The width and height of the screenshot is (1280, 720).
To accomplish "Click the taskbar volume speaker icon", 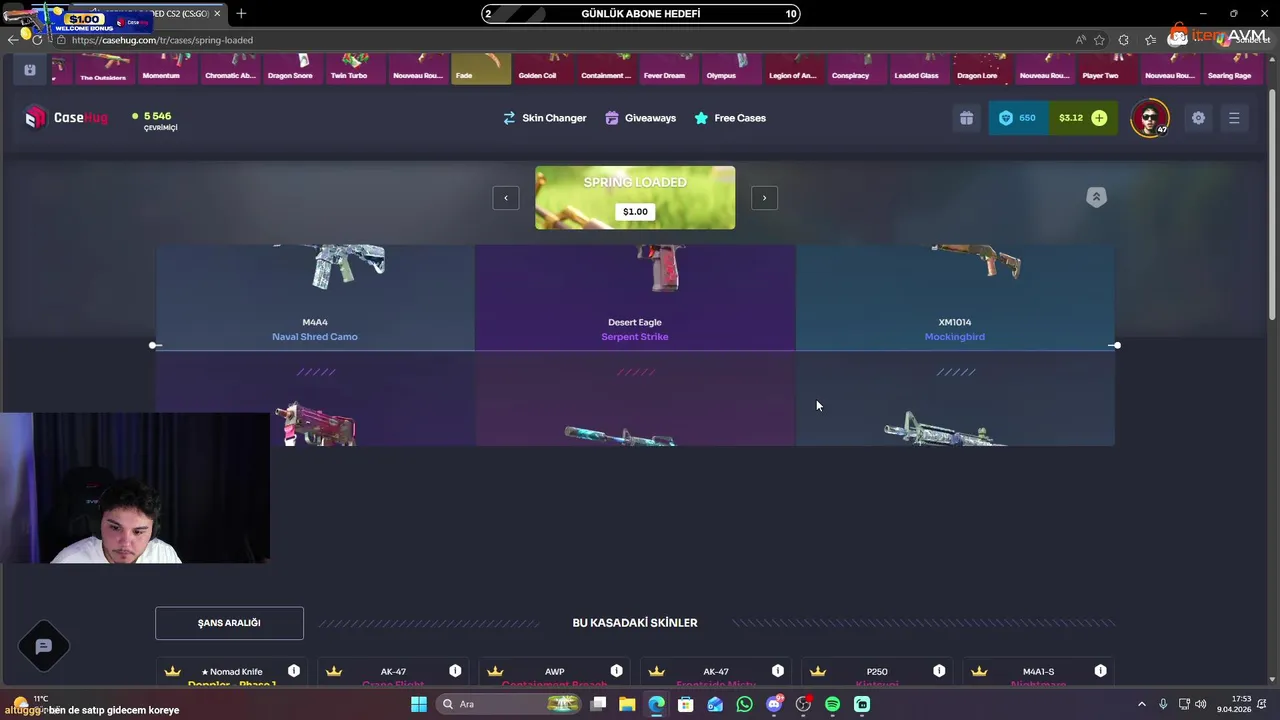I will tap(1200, 704).
